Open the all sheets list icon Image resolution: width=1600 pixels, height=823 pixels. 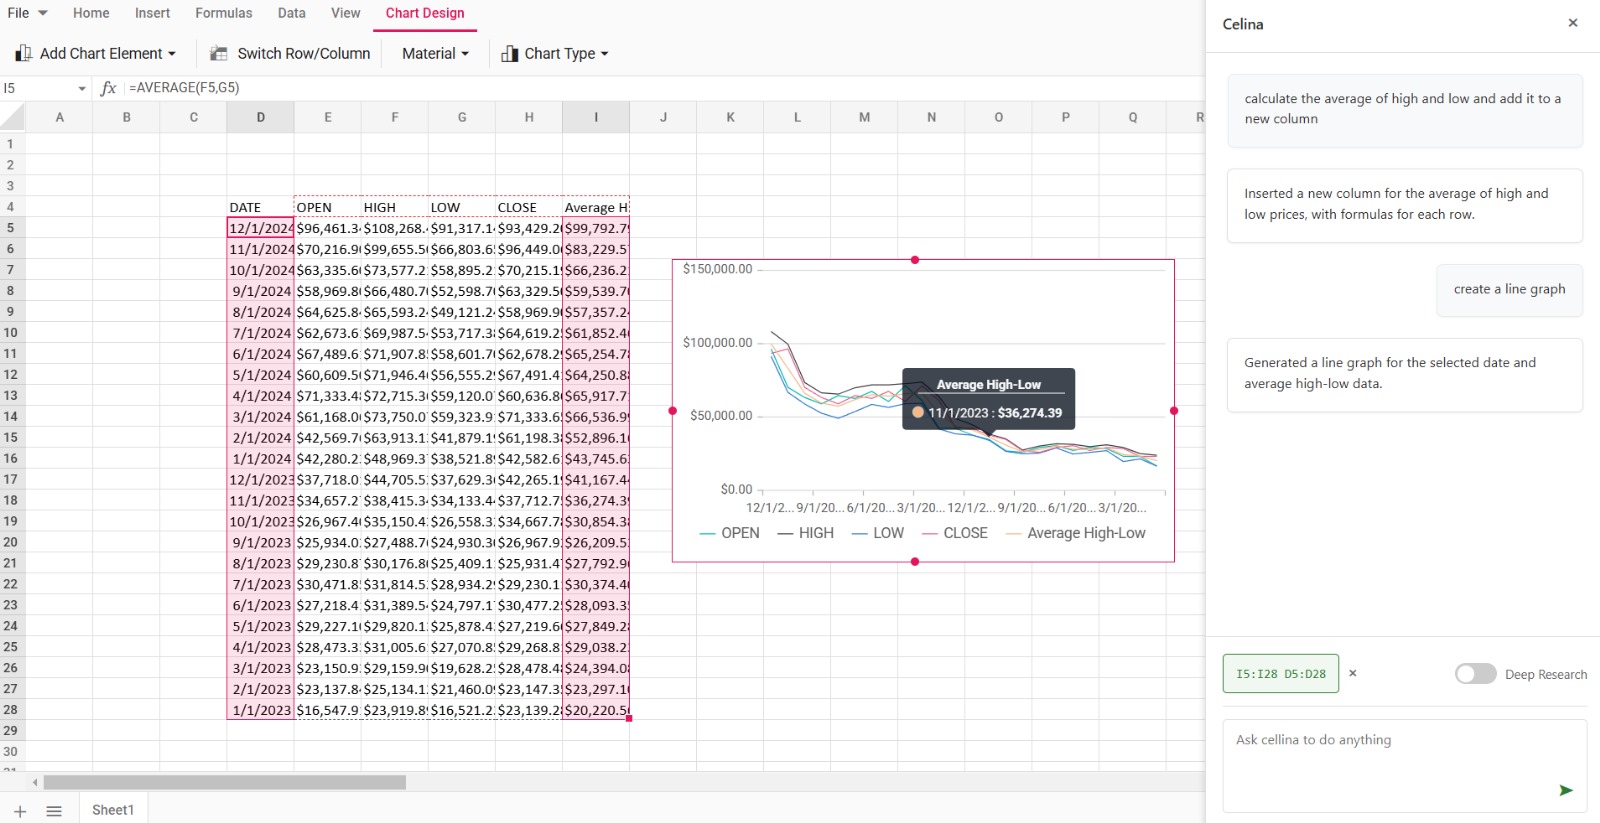[x=54, y=811]
